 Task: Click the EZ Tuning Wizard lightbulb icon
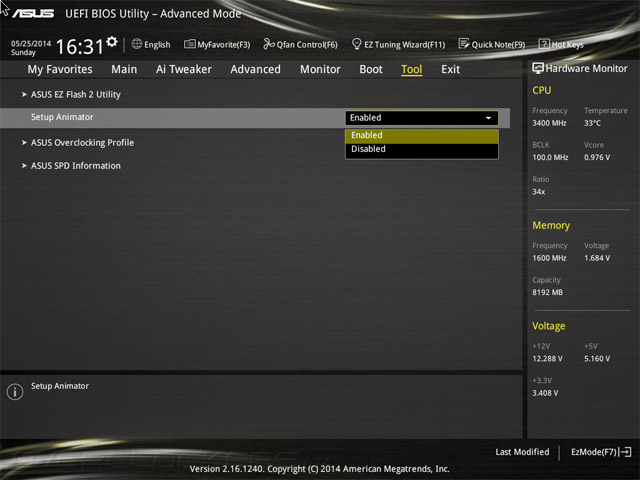point(356,44)
